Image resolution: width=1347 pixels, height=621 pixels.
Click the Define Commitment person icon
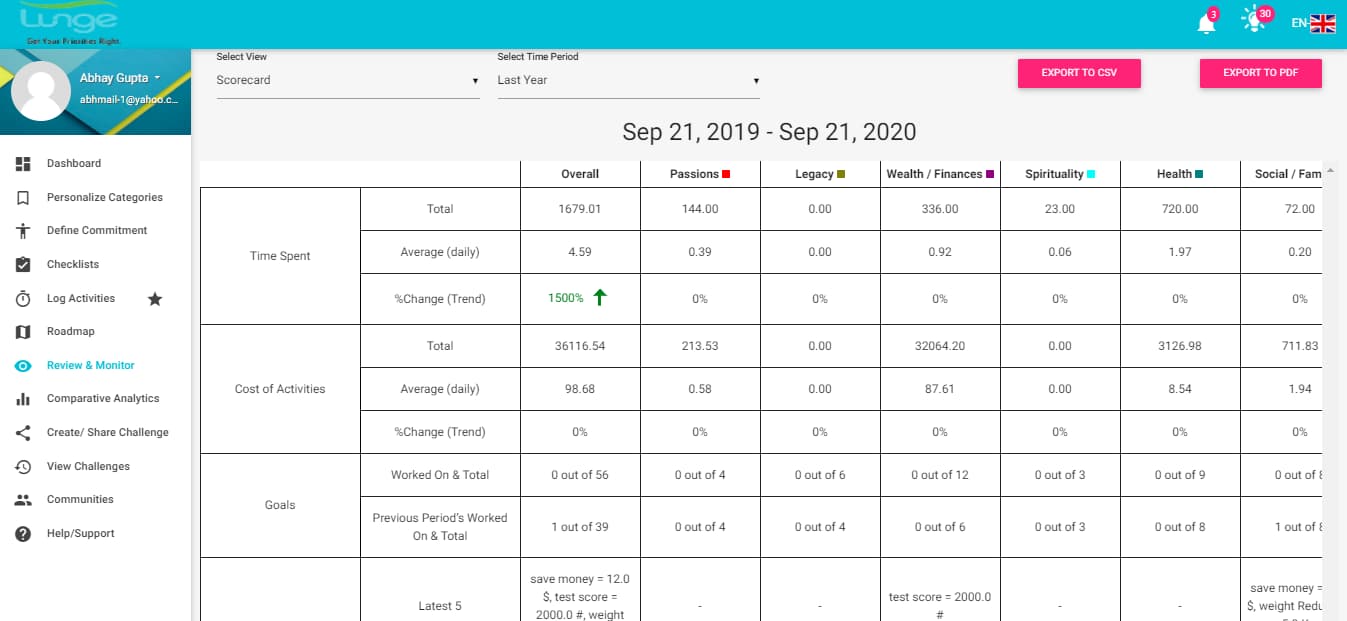(24, 231)
